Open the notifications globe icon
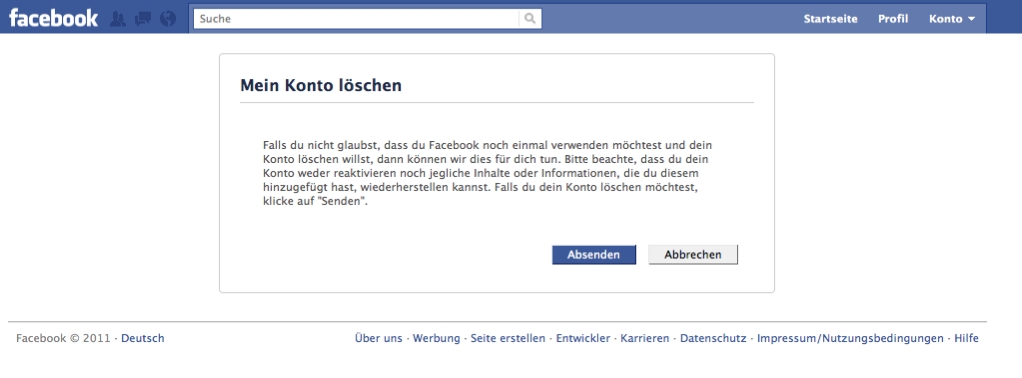 (168, 19)
